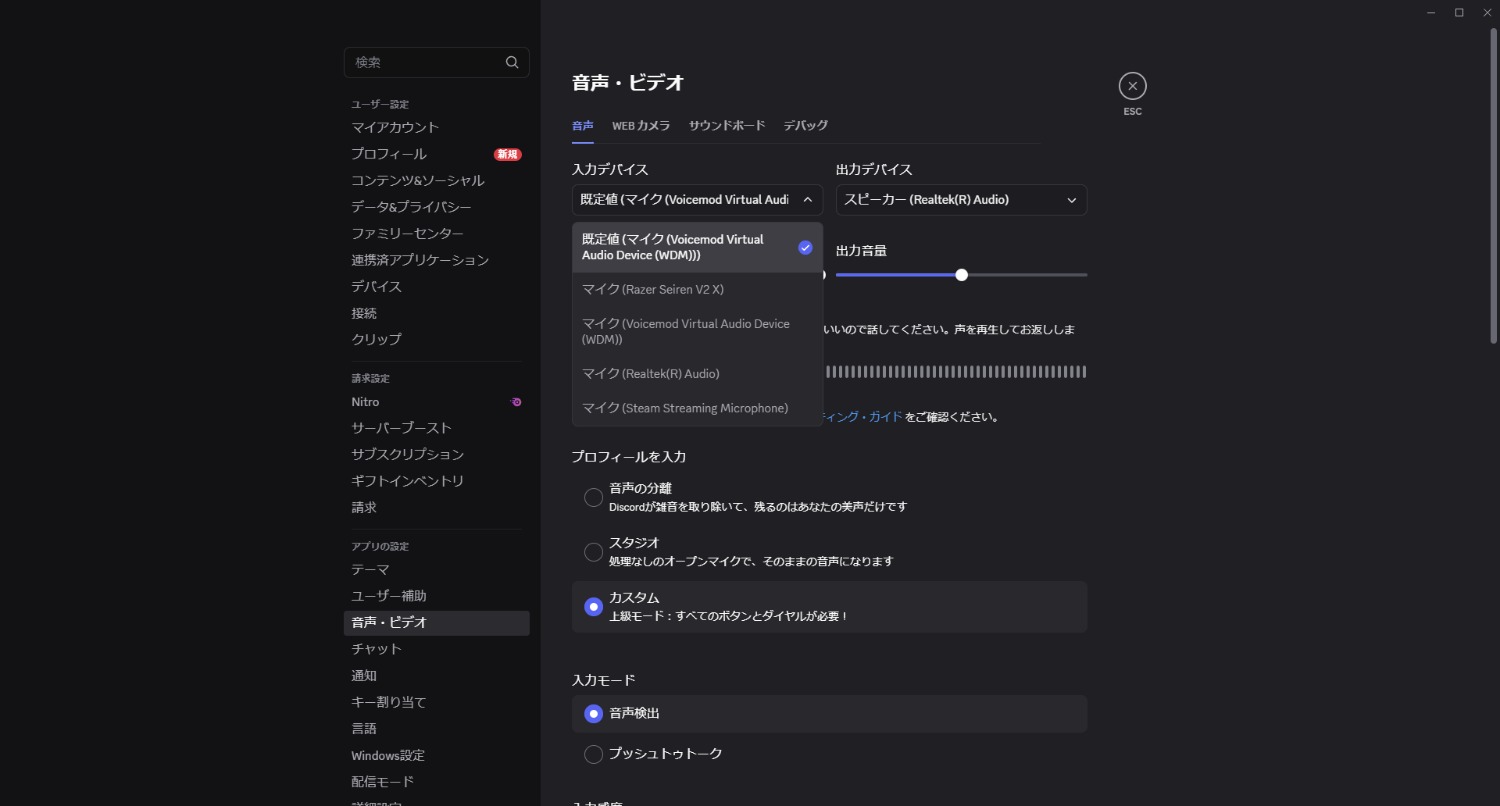
Task: Open マイアカウント settings page
Action: pyautogui.click(x=395, y=128)
